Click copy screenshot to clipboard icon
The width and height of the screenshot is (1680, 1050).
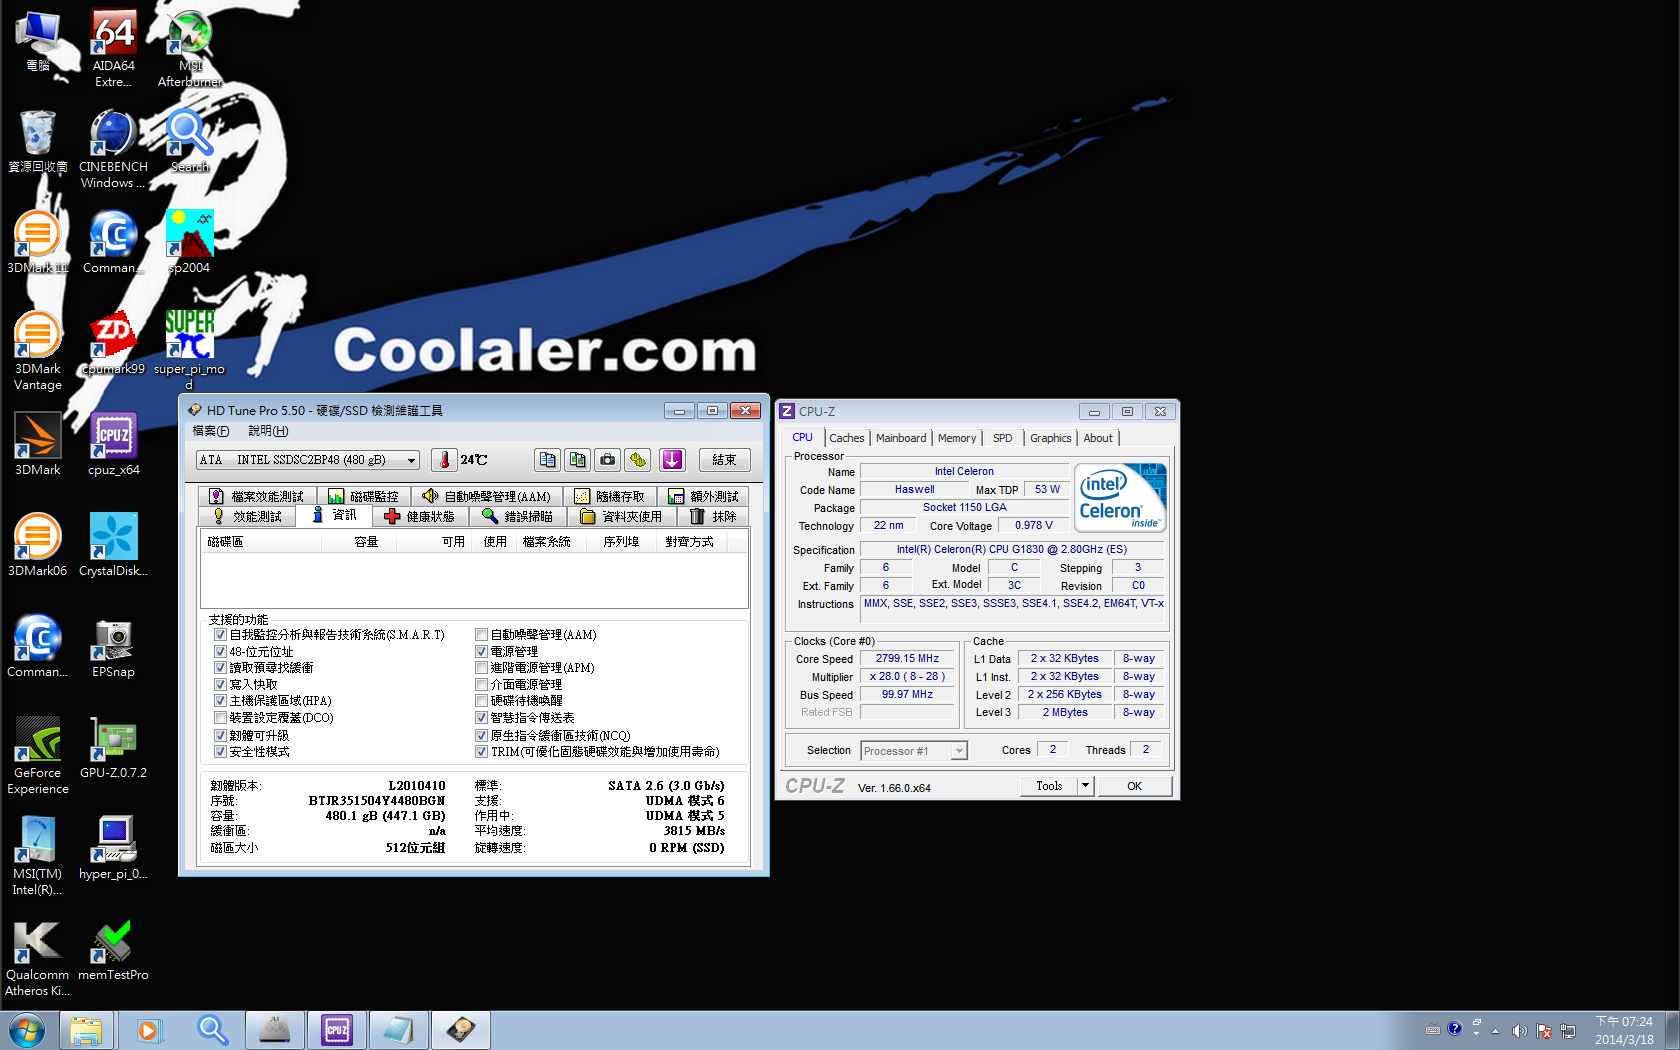point(577,460)
